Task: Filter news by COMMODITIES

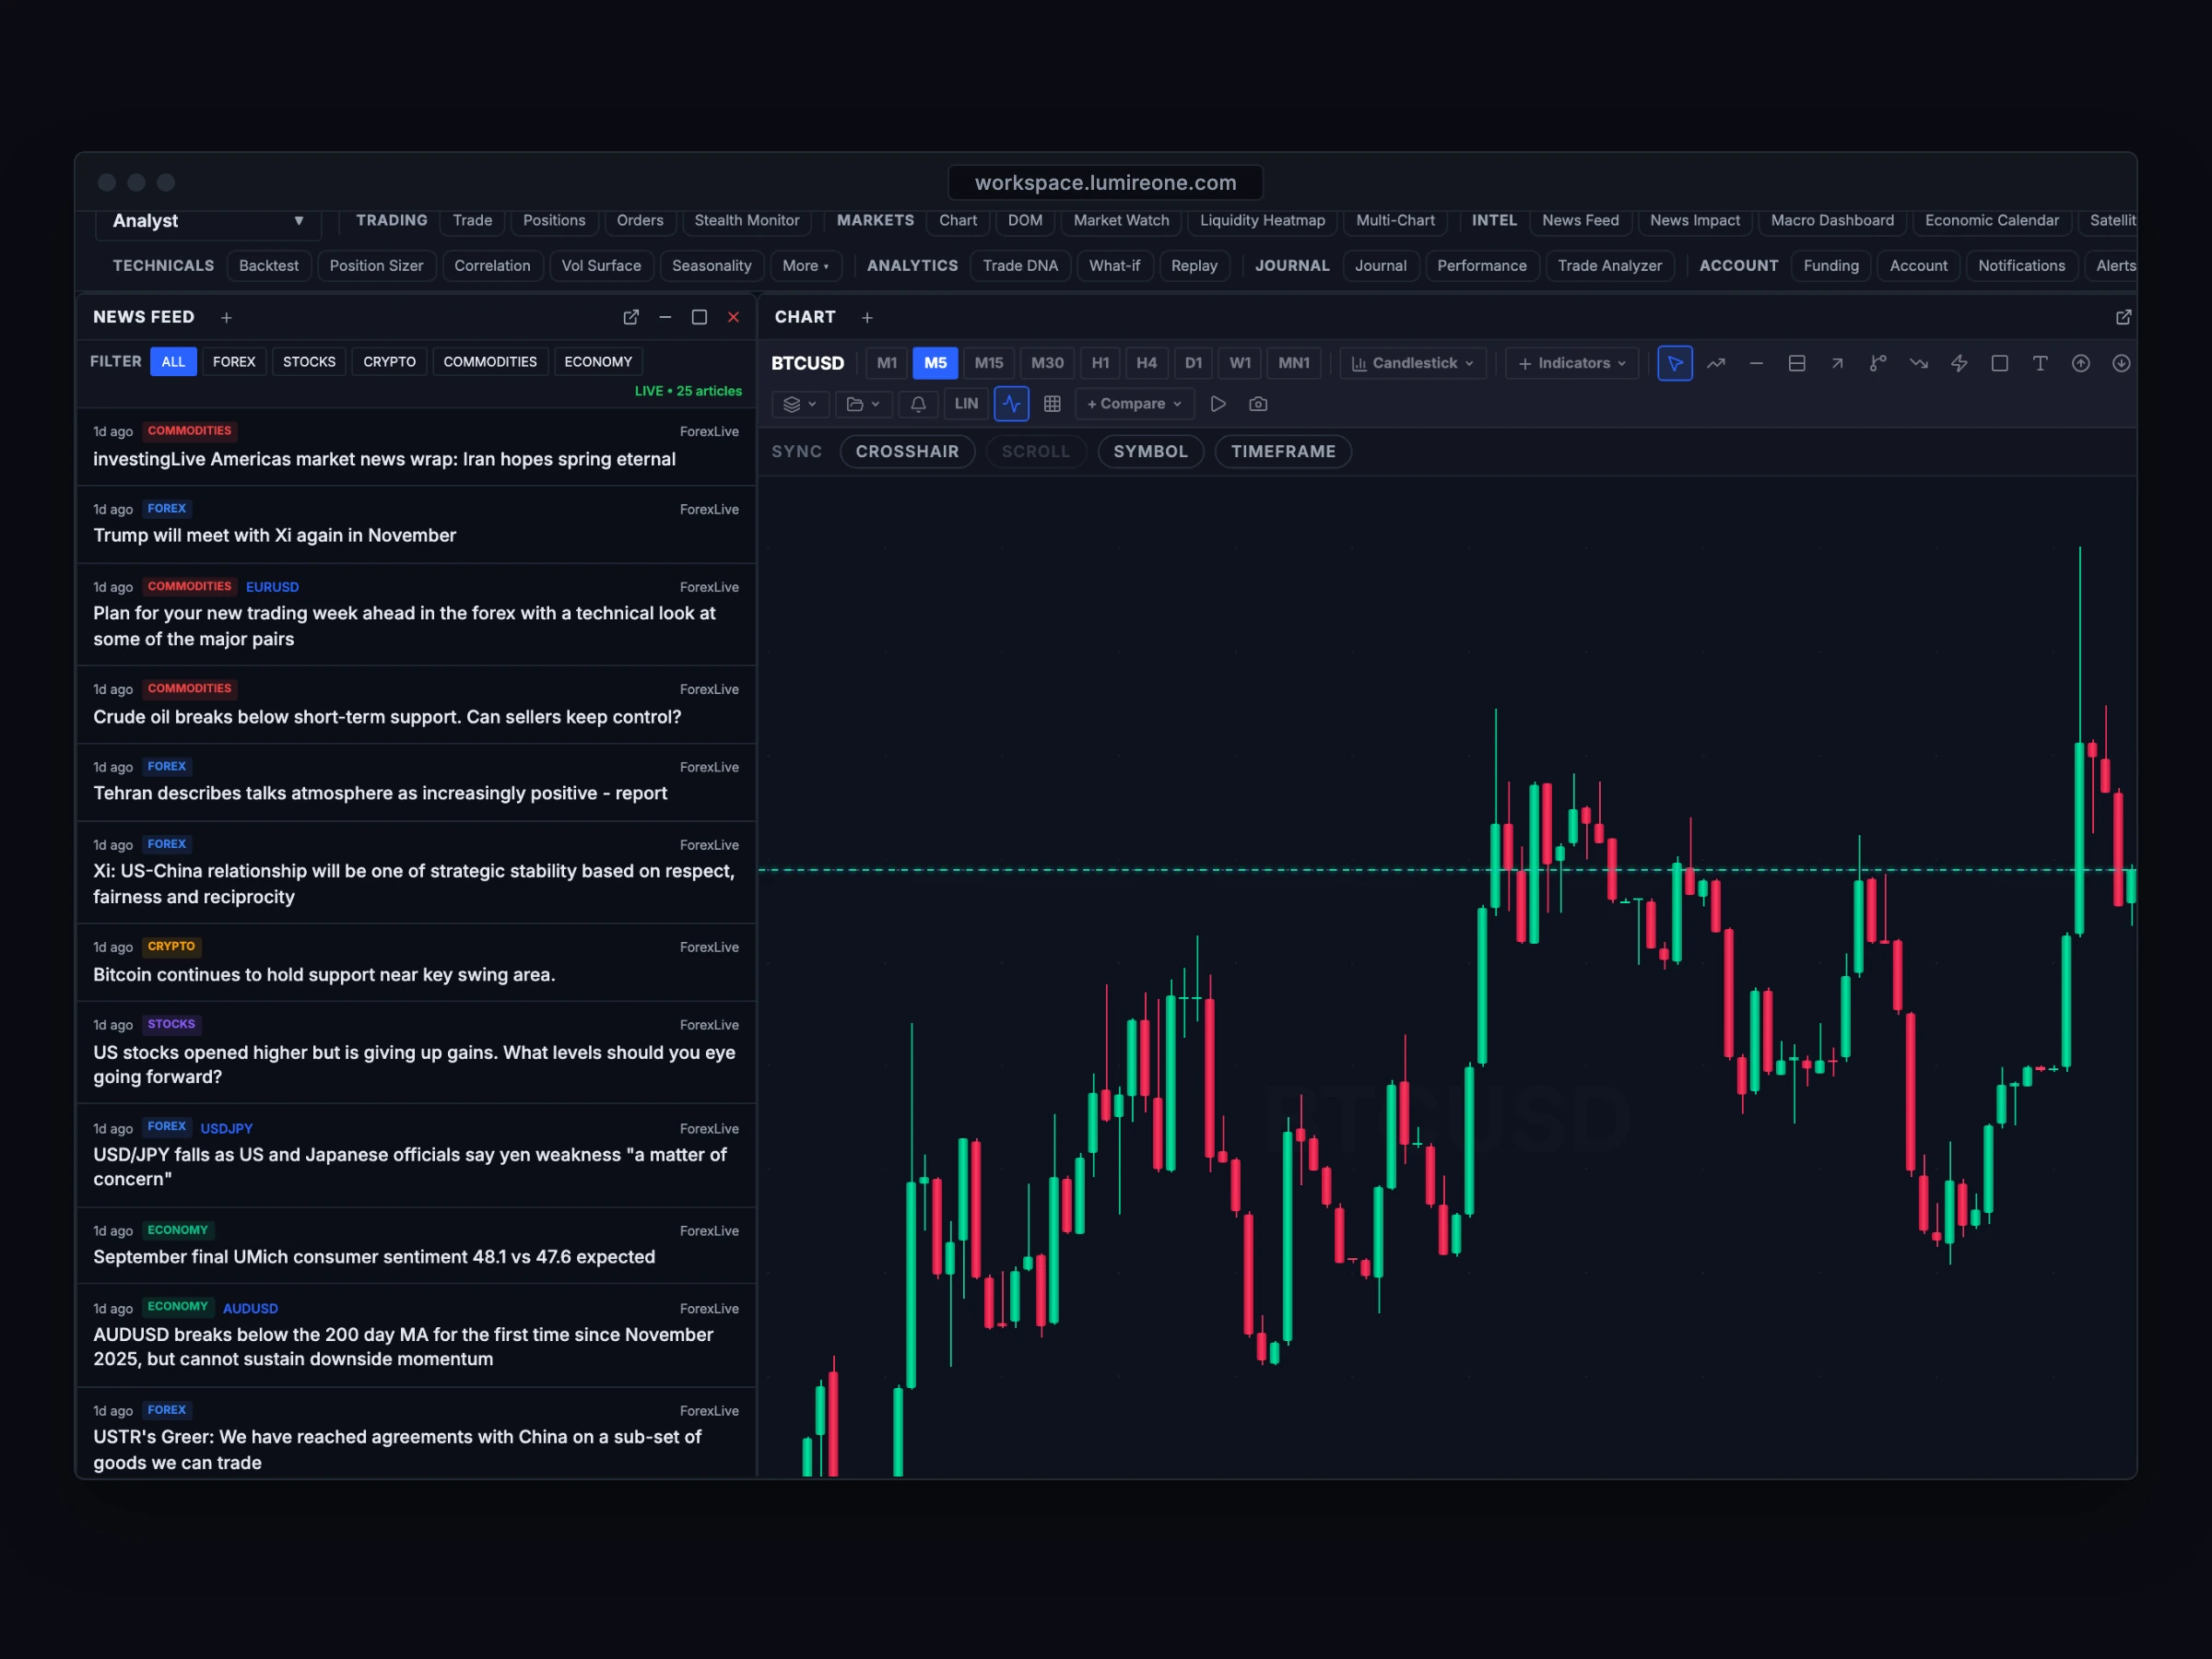Action: click(490, 362)
